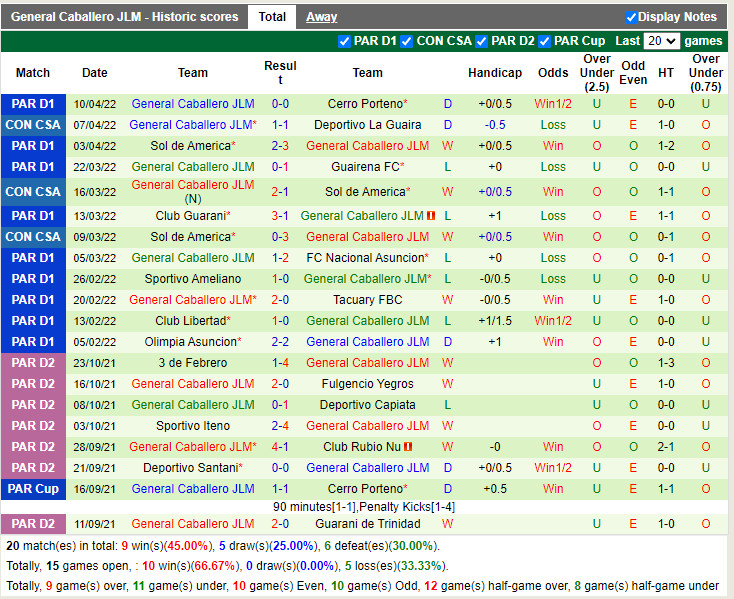Click CON CSA league cell on 07/04/22
The height and width of the screenshot is (599, 734).
(x=33, y=125)
